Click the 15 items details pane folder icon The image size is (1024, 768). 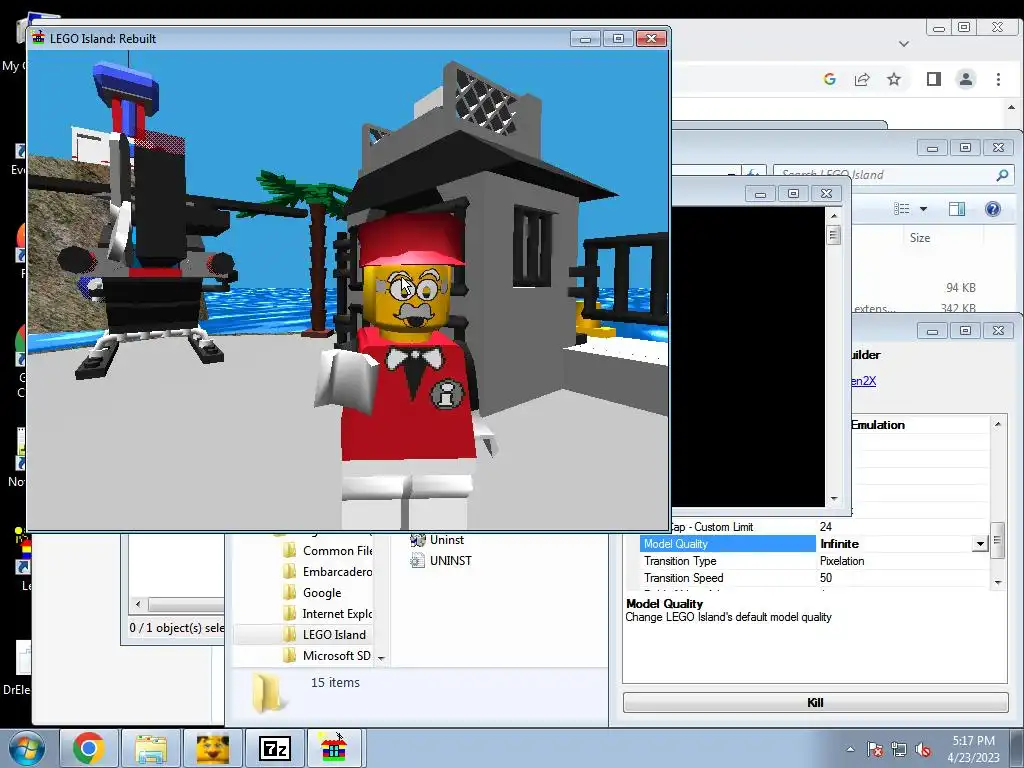point(268,692)
